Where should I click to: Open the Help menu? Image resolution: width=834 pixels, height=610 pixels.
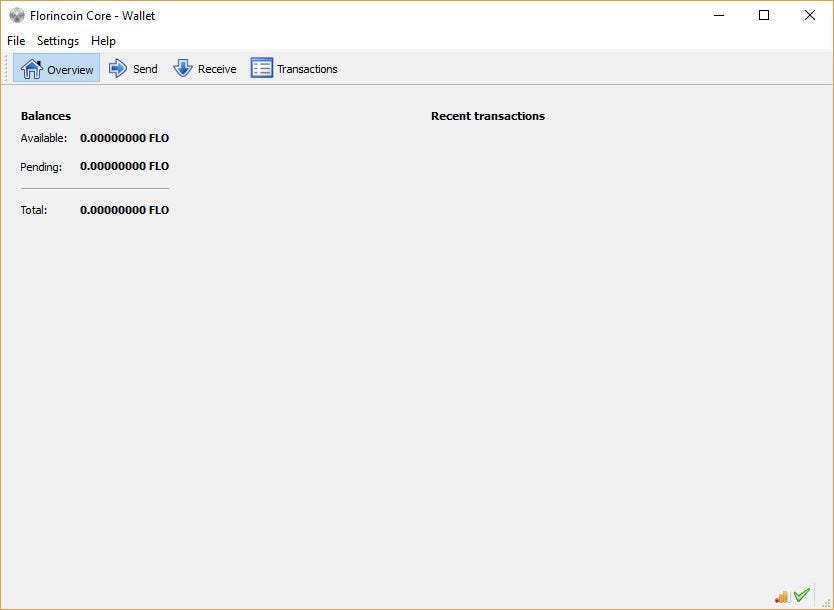(x=103, y=41)
